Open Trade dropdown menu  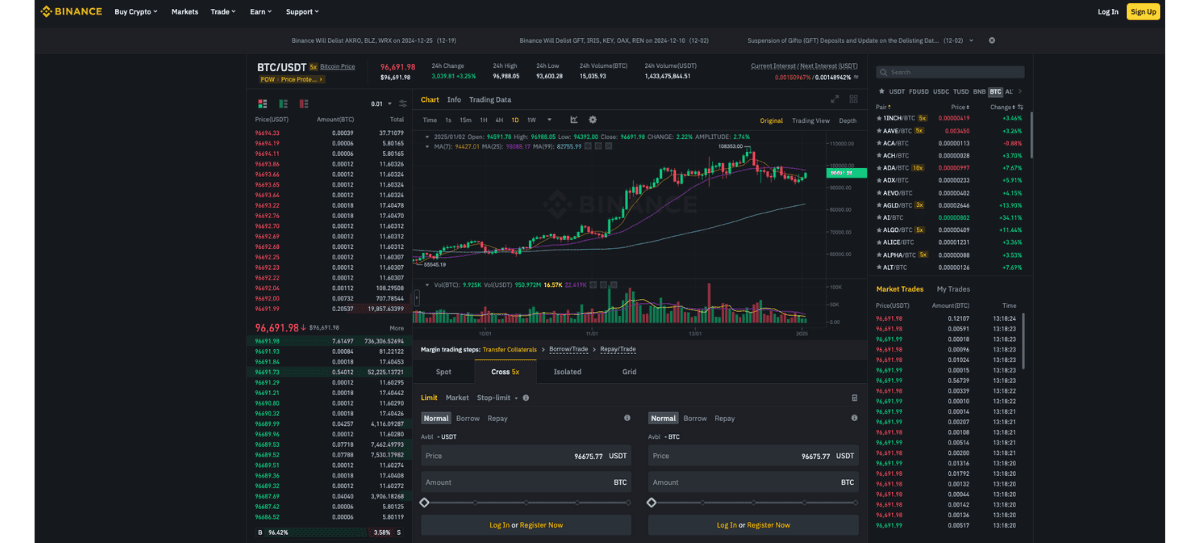point(223,11)
